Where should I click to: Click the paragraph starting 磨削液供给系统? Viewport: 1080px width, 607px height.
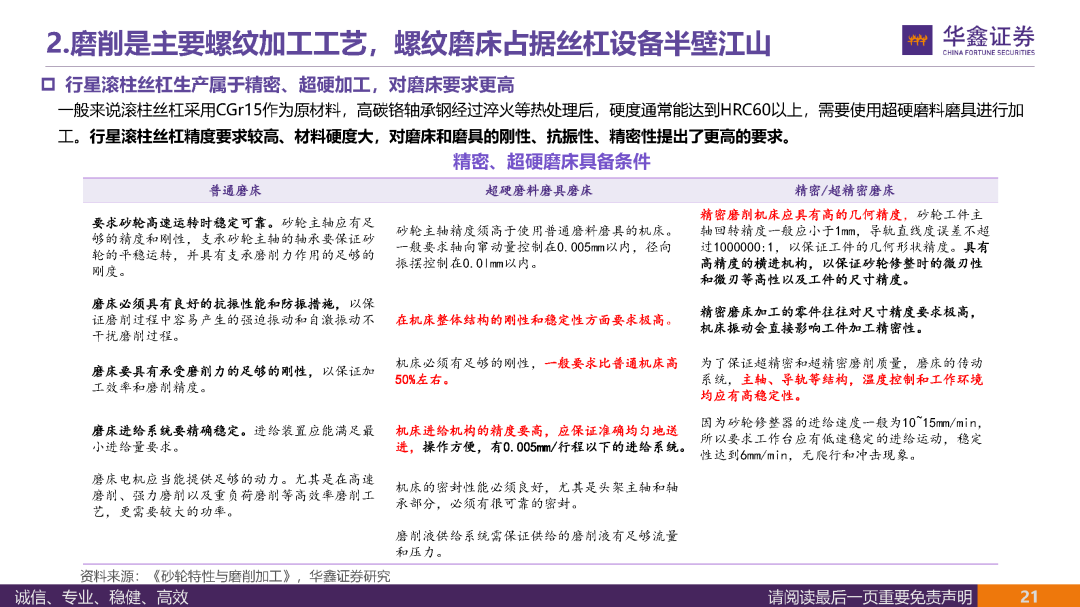537,544
